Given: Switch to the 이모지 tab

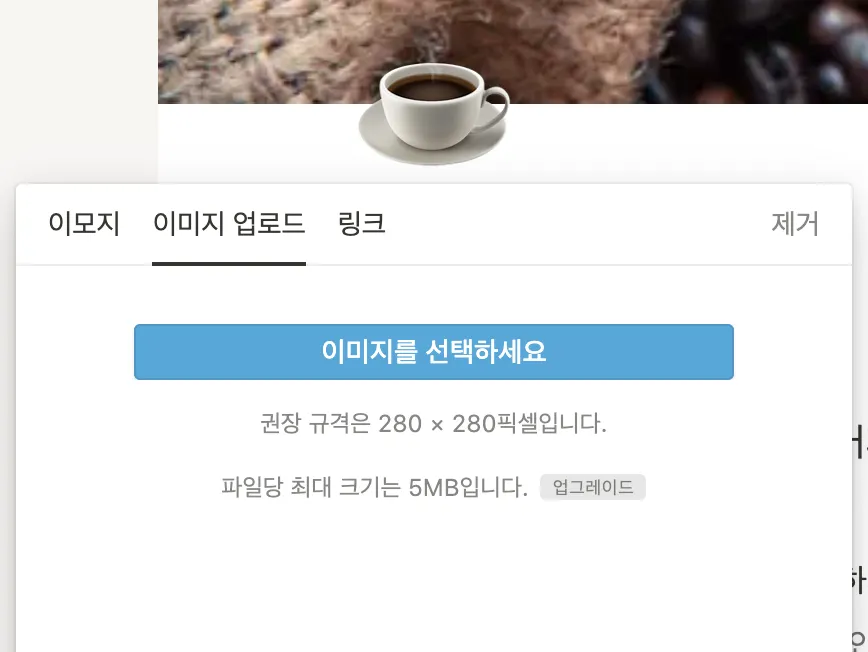Looking at the screenshot, I should 84,224.
